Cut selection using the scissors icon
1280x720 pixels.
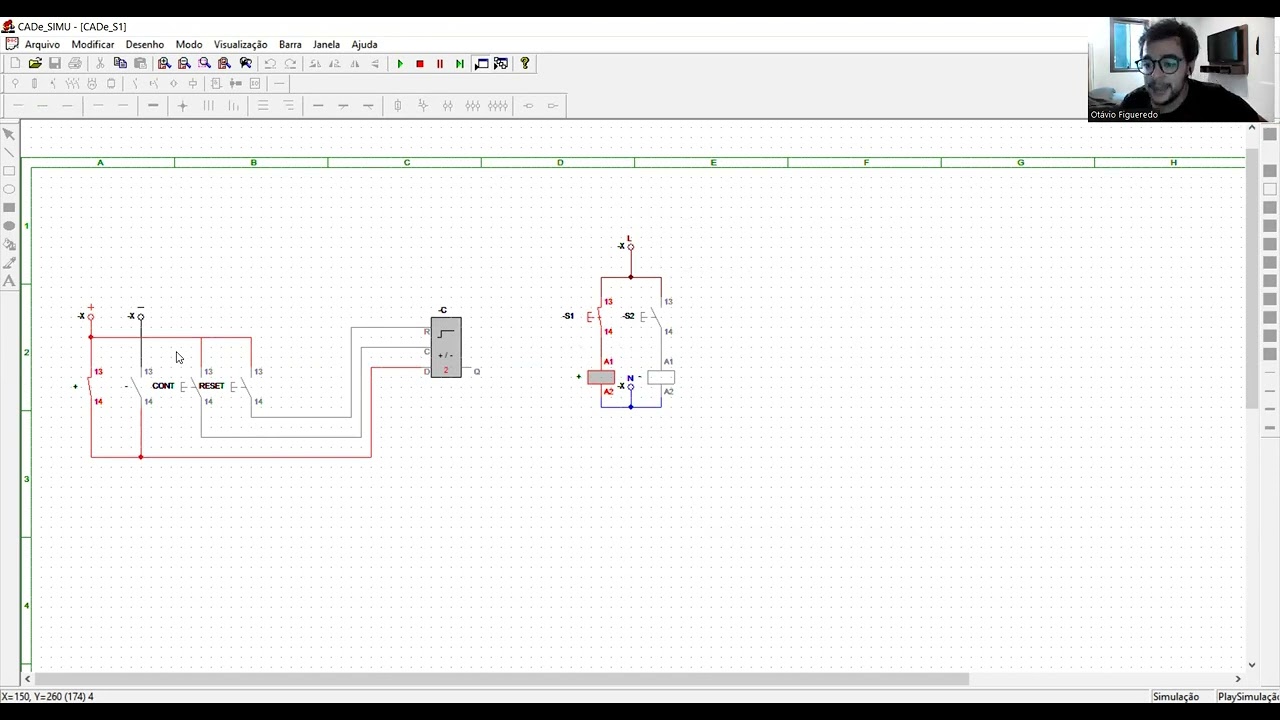(100, 63)
